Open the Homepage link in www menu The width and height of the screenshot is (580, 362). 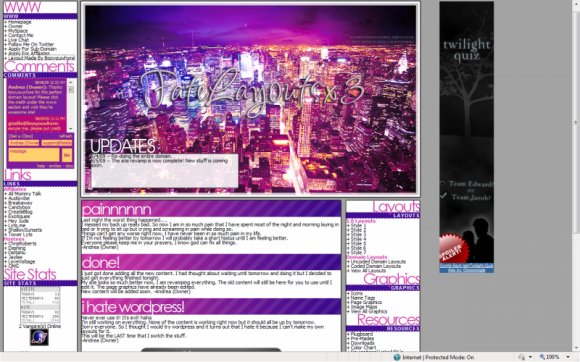coord(20,22)
